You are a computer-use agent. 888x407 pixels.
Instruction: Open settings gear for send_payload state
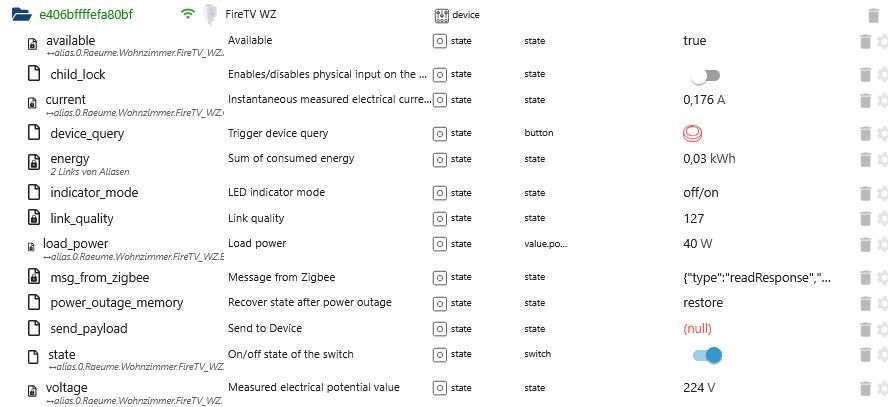[x=882, y=329]
